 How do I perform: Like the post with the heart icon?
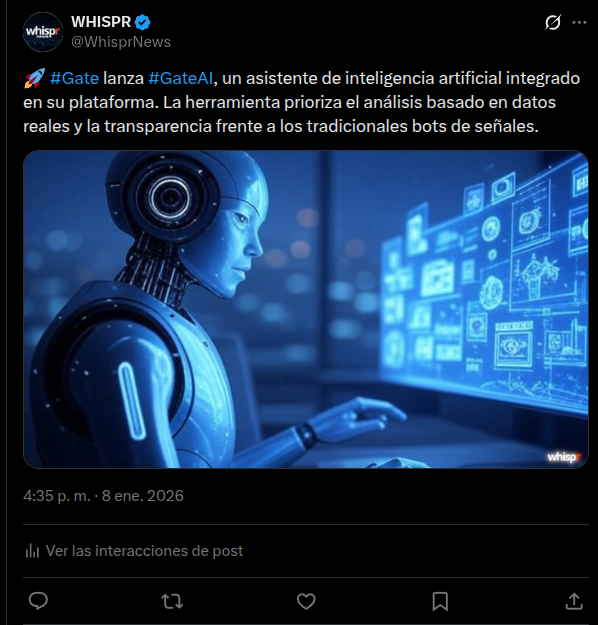(x=306, y=601)
